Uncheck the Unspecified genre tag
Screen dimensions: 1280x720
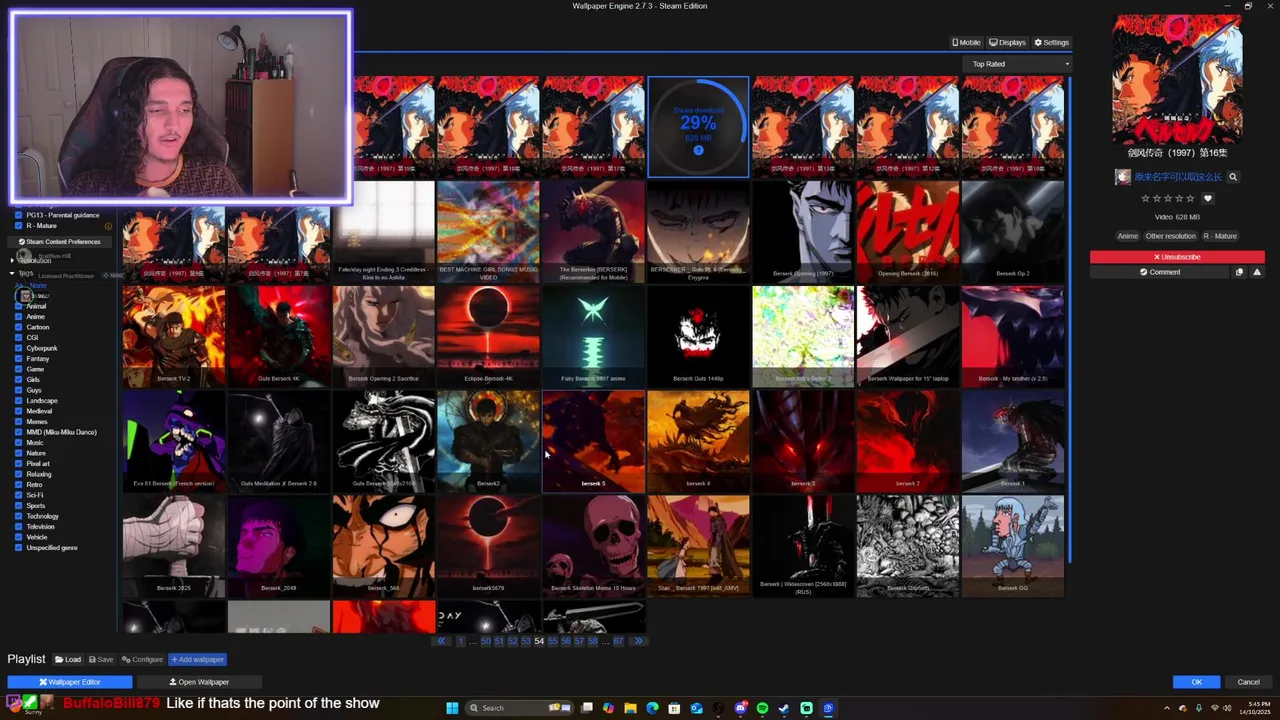pyautogui.click(x=18, y=548)
